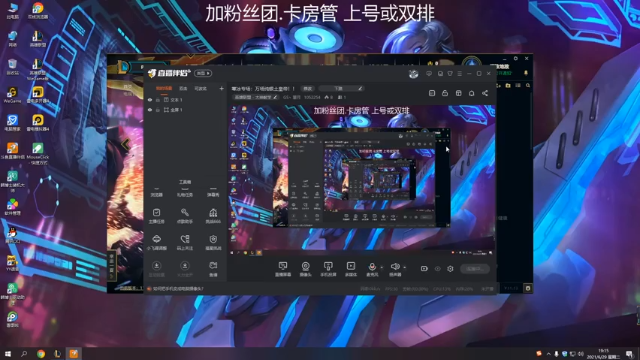Toggle visibility of the 全屏 1 source

coord(150,110)
